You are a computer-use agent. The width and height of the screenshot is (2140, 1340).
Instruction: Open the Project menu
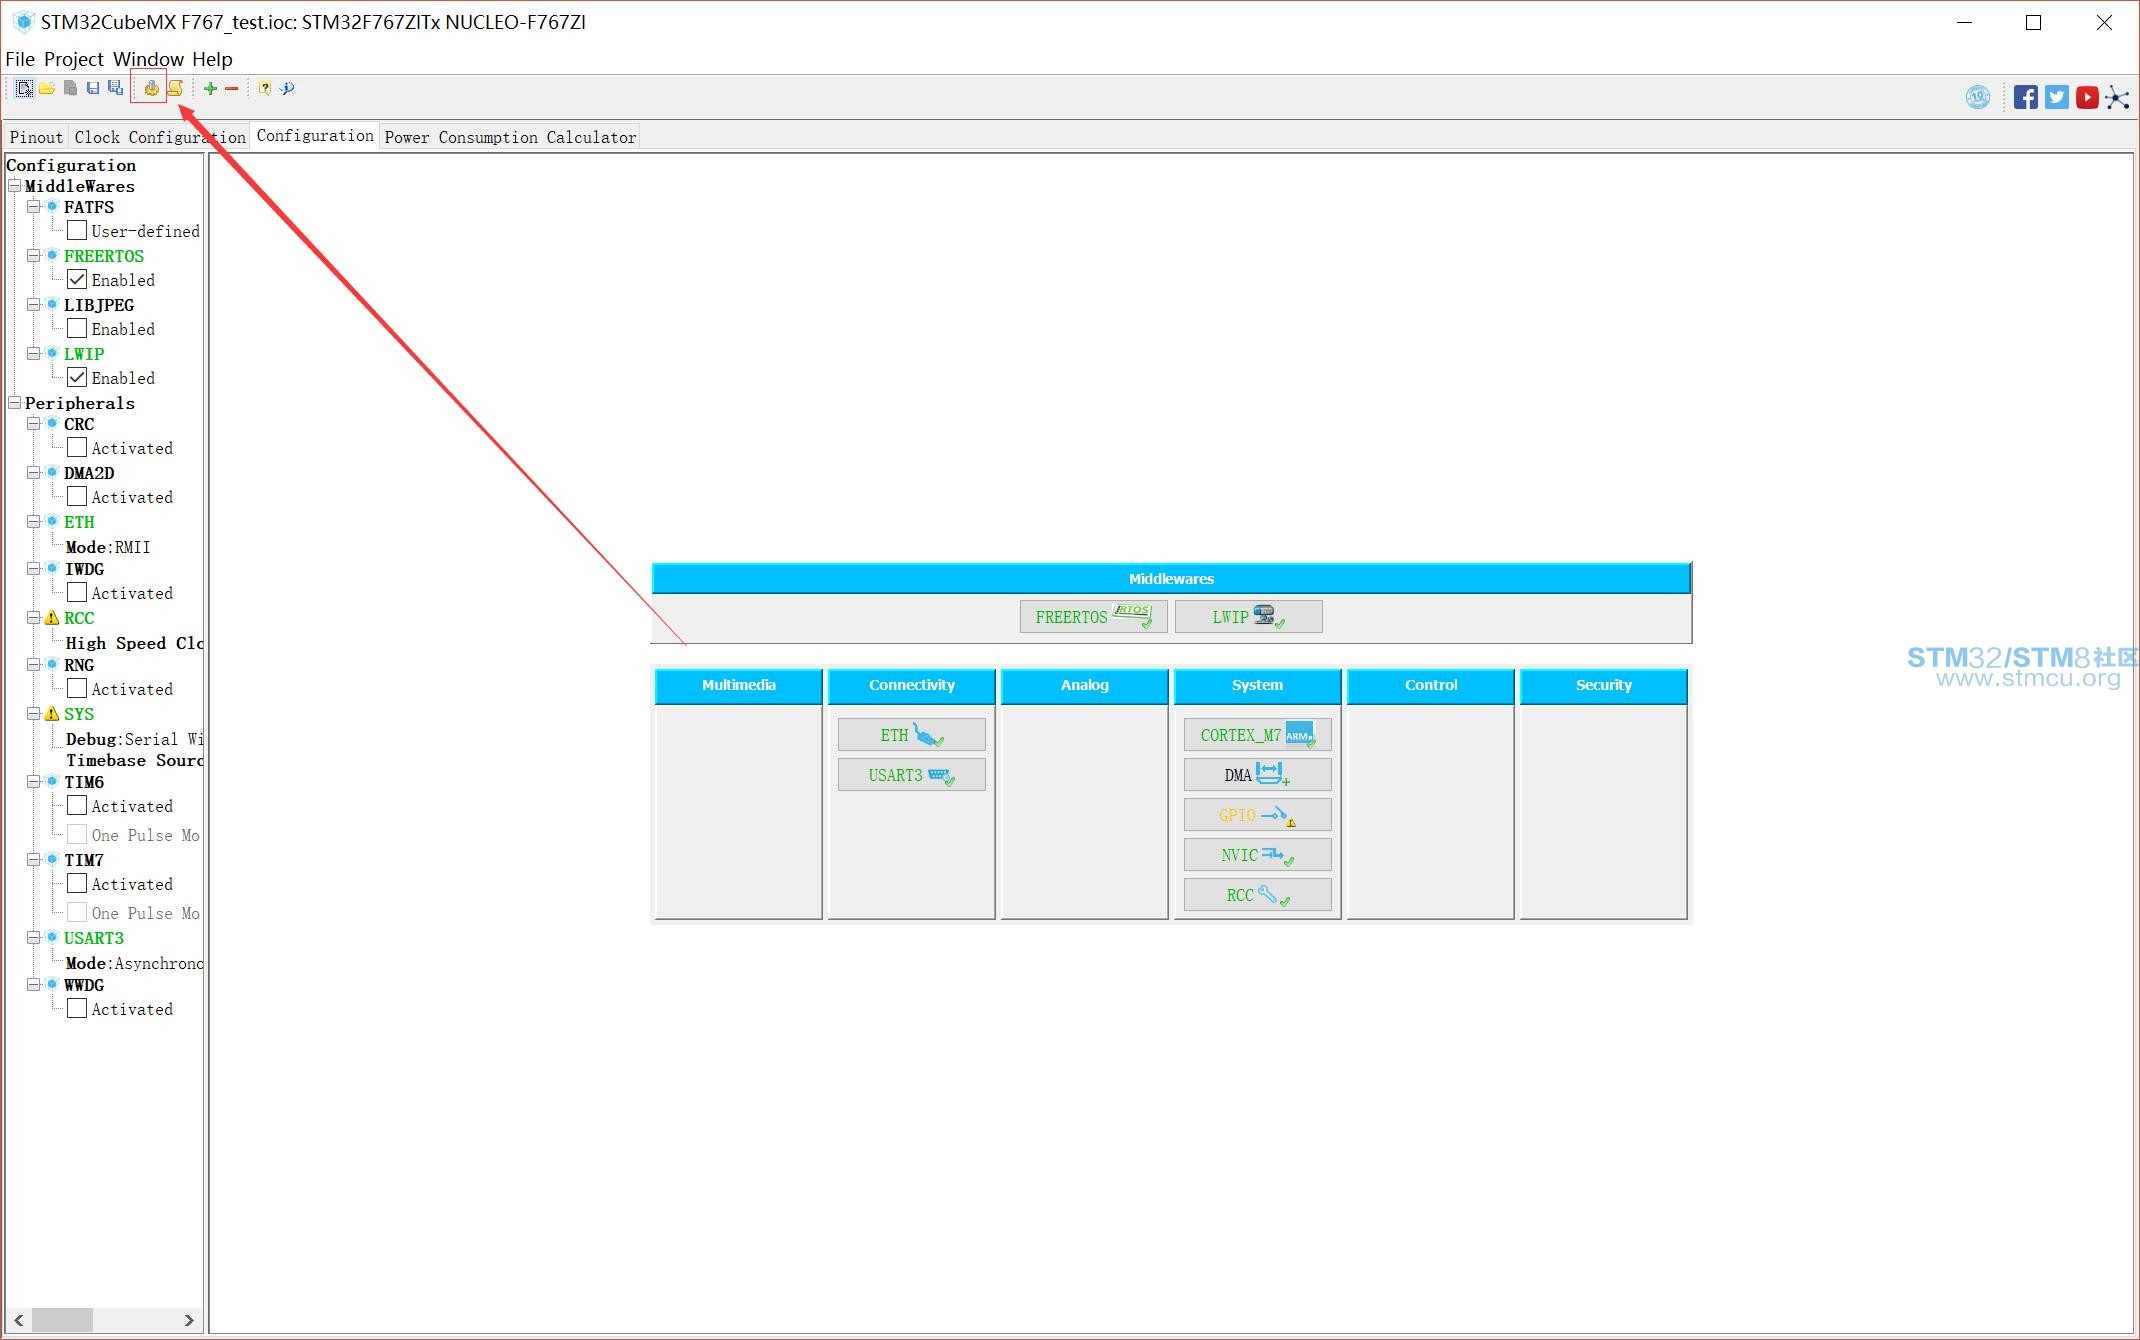[x=74, y=59]
